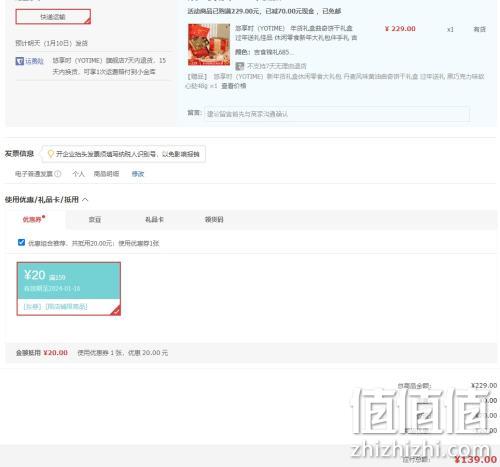500x467 pixels.
Task: Uncheck the 优惠组合推荐 checkbox
Action: click(21, 242)
